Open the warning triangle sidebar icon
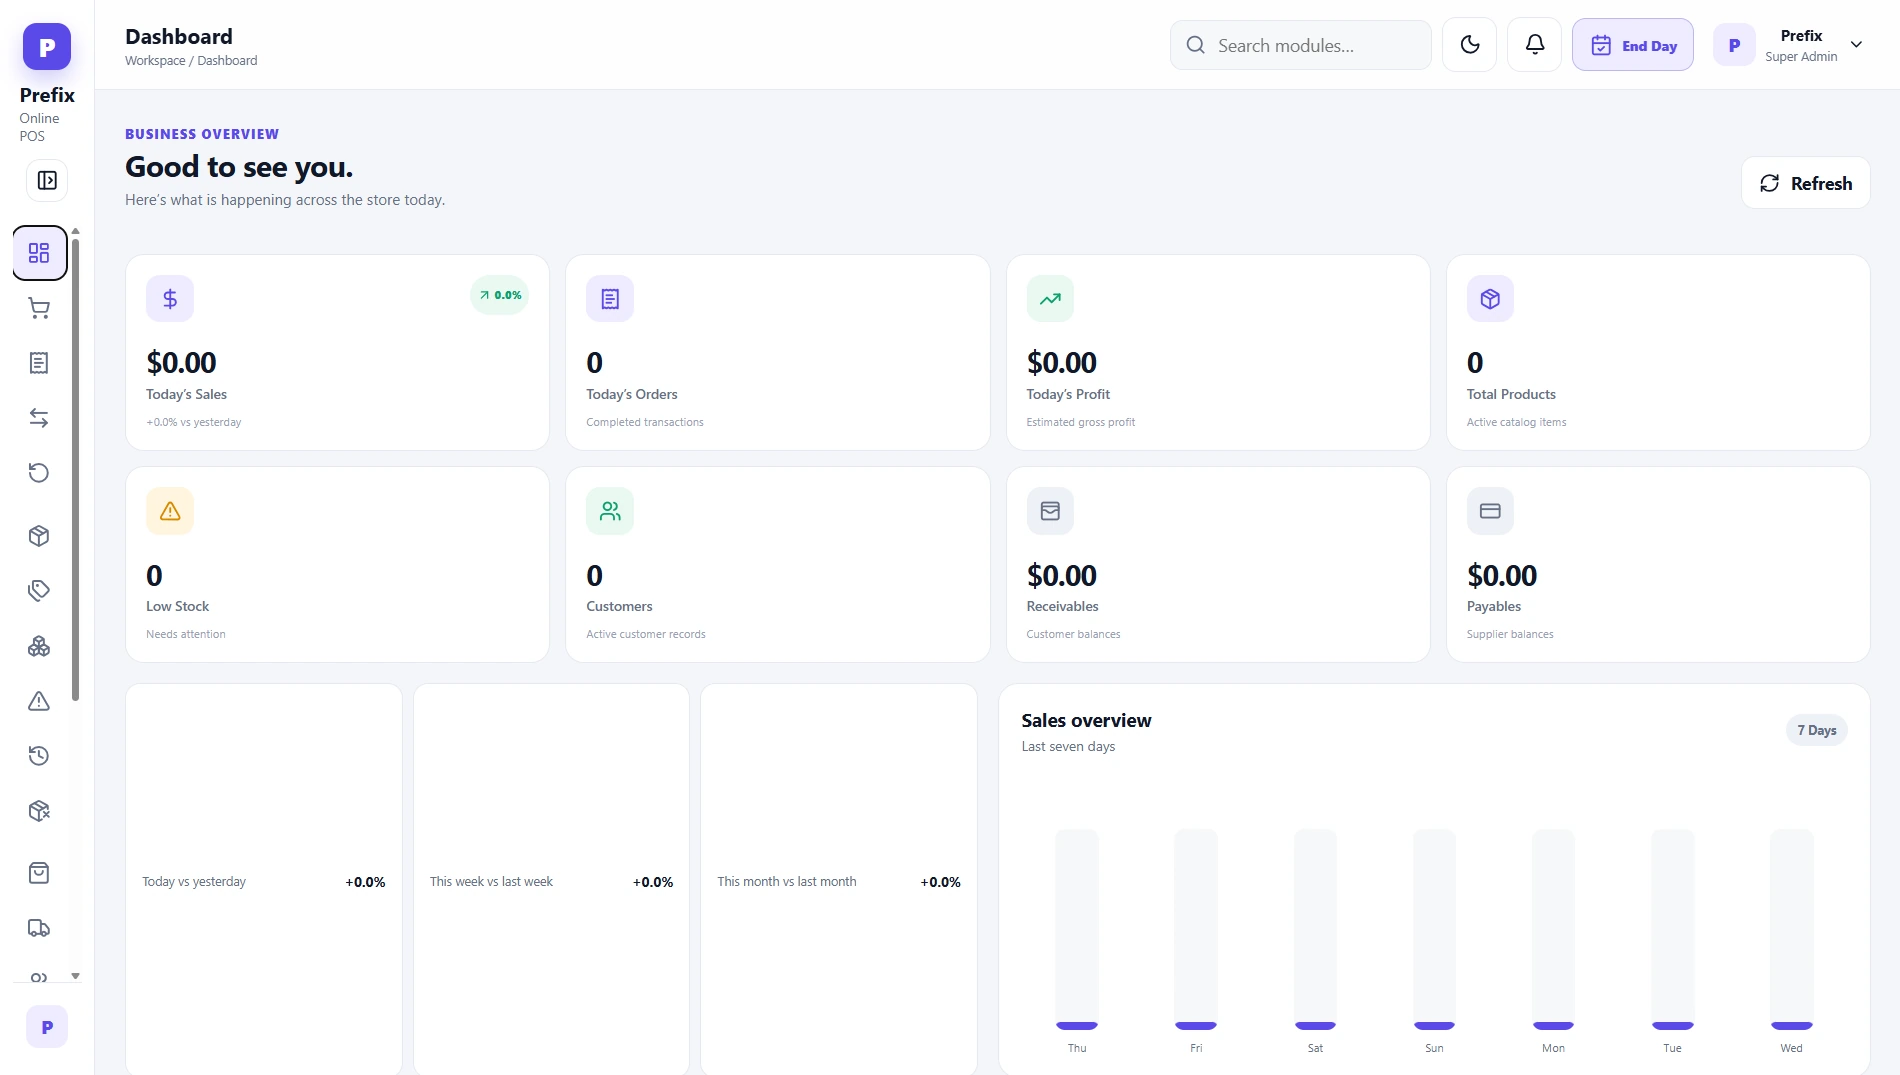Image resolution: width=1900 pixels, height=1075 pixels. pyautogui.click(x=39, y=701)
